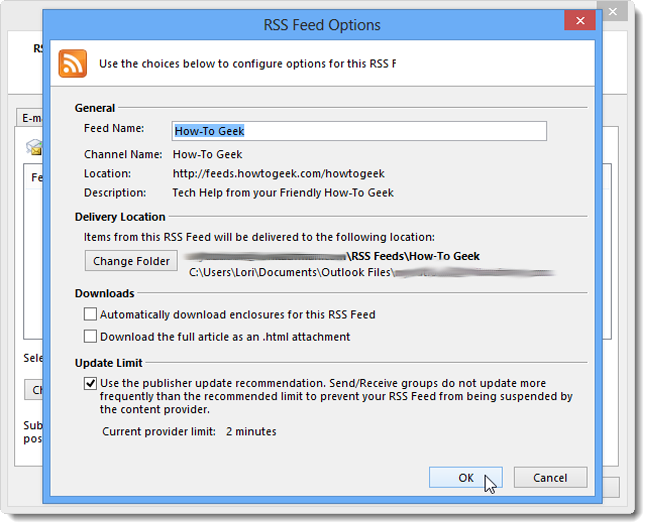
Task: Click the Feed Name input field
Action: [359, 131]
